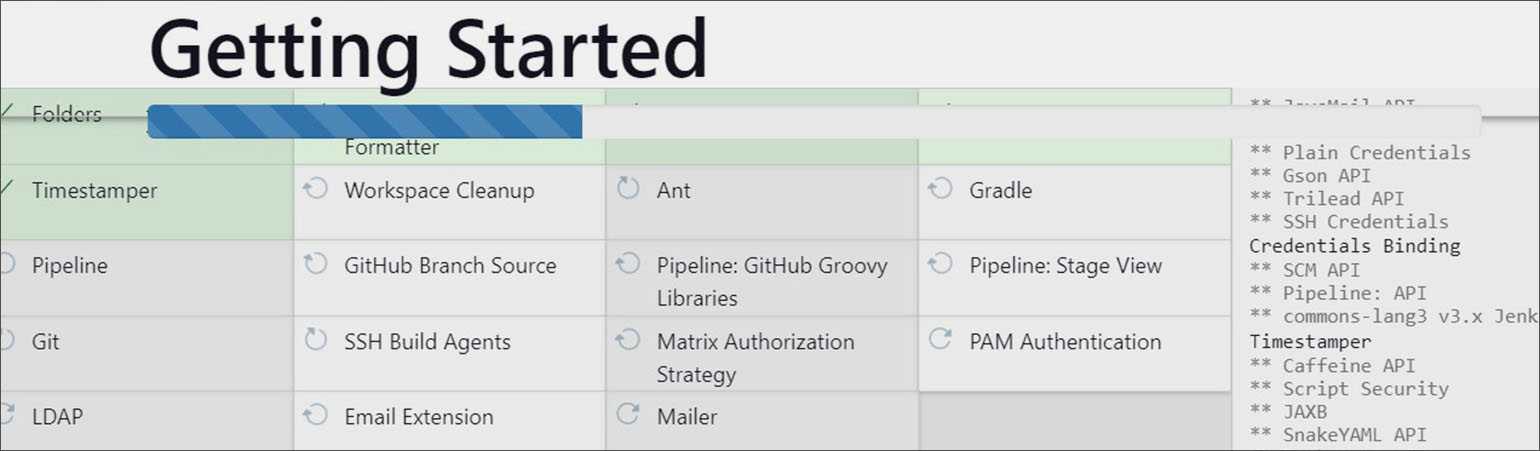Screen dimensions: 1540x451
Task: Click the pending icon beside Pipeline: Stage View
Action: [x=940, y=264]
